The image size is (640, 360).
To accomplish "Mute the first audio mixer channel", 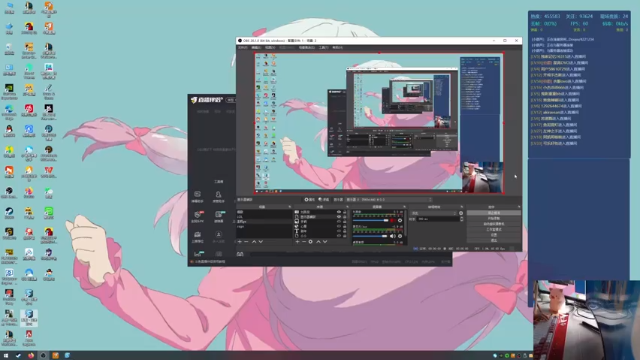I will coord(393,220).
